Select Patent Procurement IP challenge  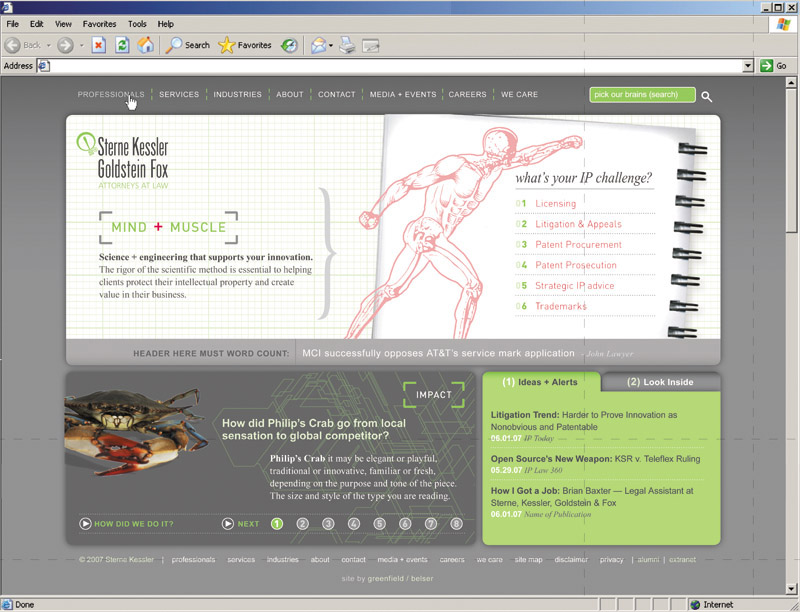tap(579, 245)
